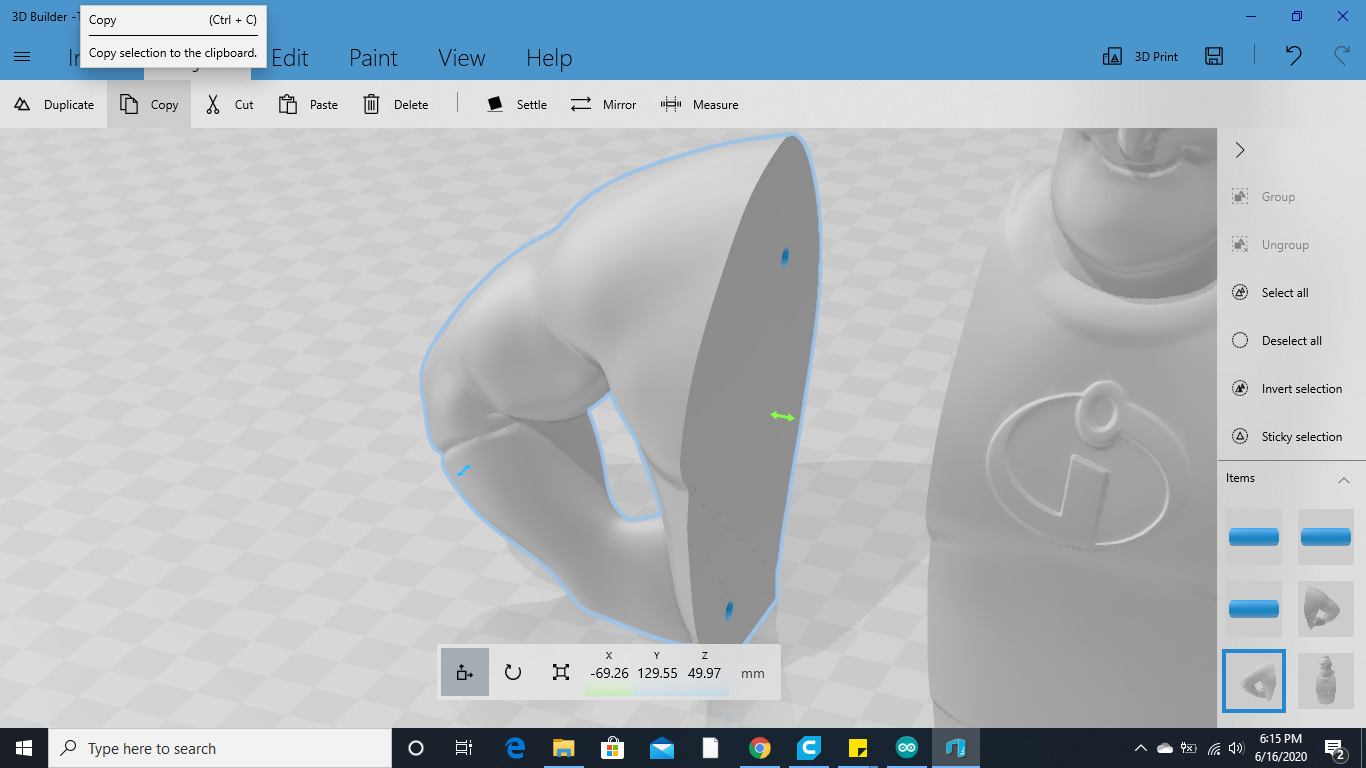Open the mm units selector
Image resolution: width=1366 pixels, height=768 pixels.
click(x=753, y=673)
